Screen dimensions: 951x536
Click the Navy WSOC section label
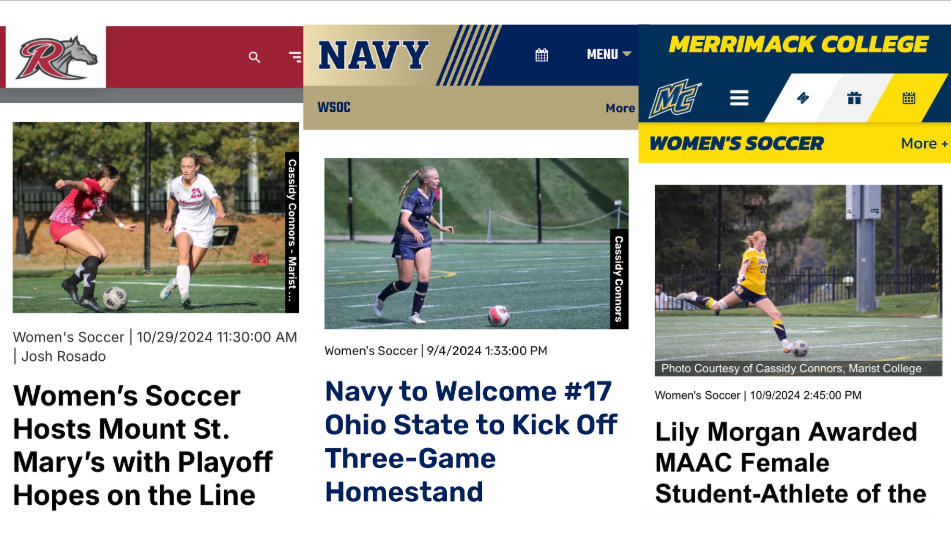coord(334,108)
